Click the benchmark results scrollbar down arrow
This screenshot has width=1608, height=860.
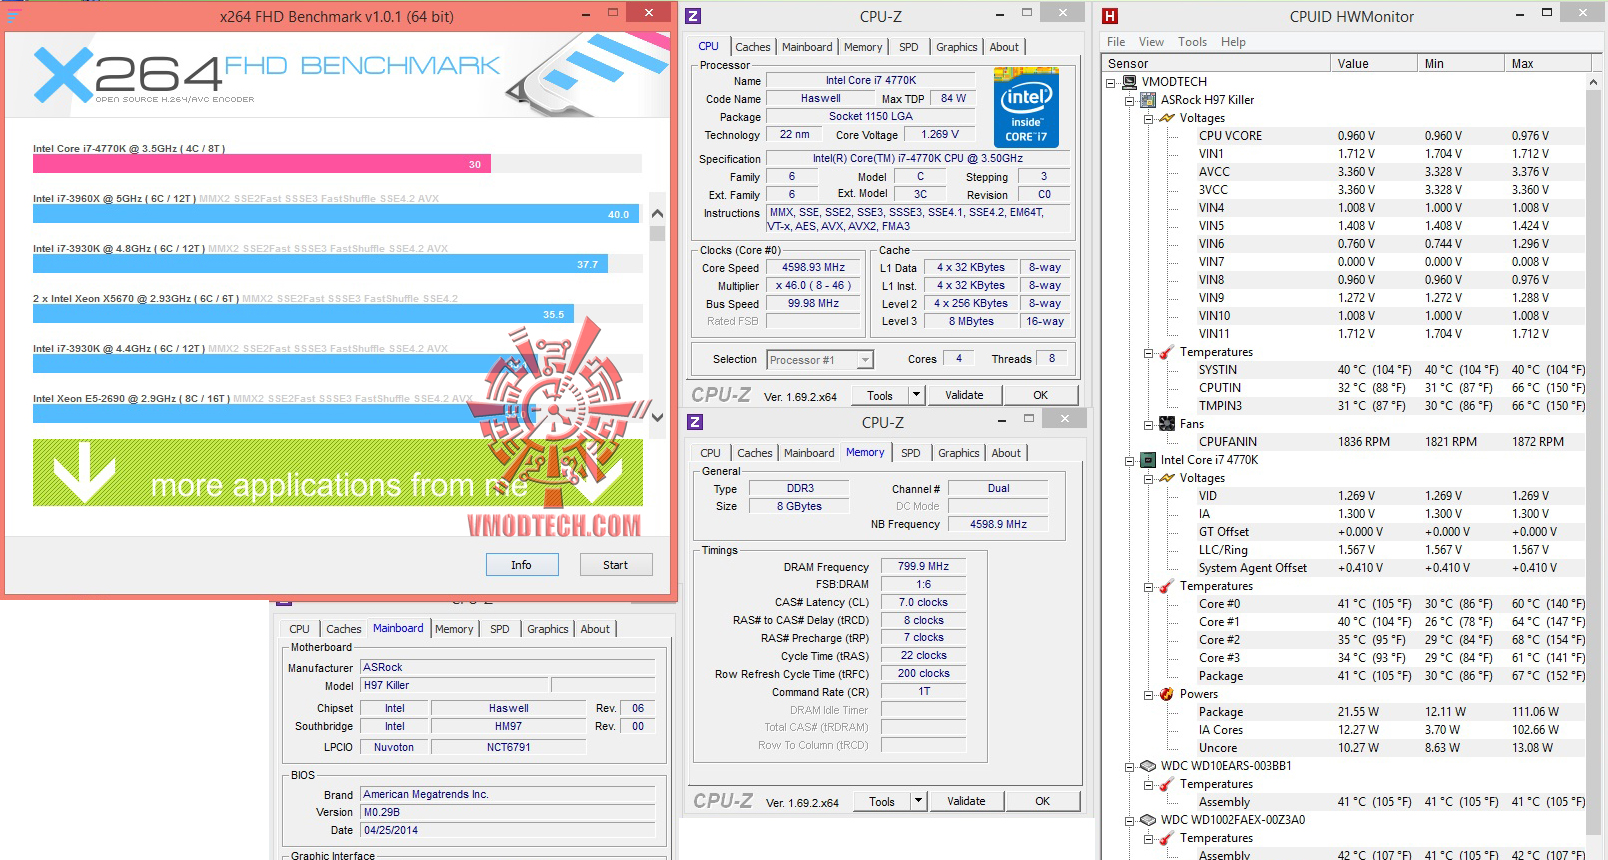[657, 417]
